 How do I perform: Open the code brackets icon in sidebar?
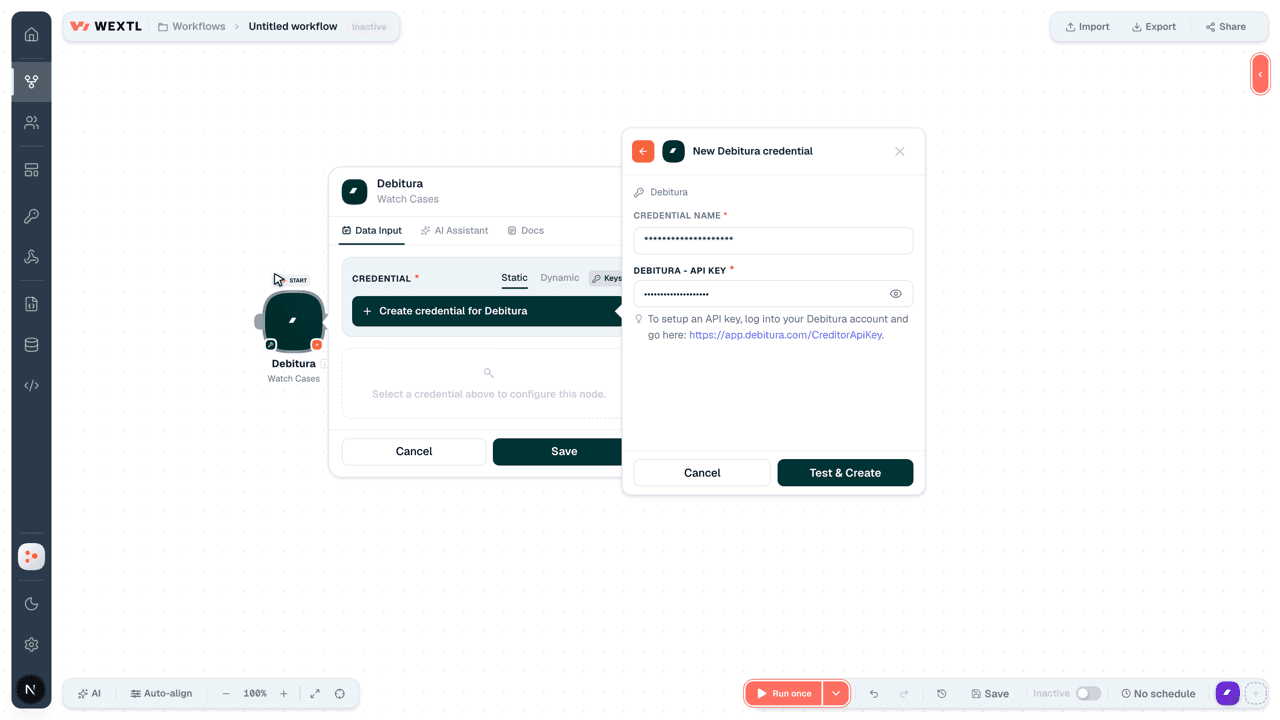coord(31,385)
